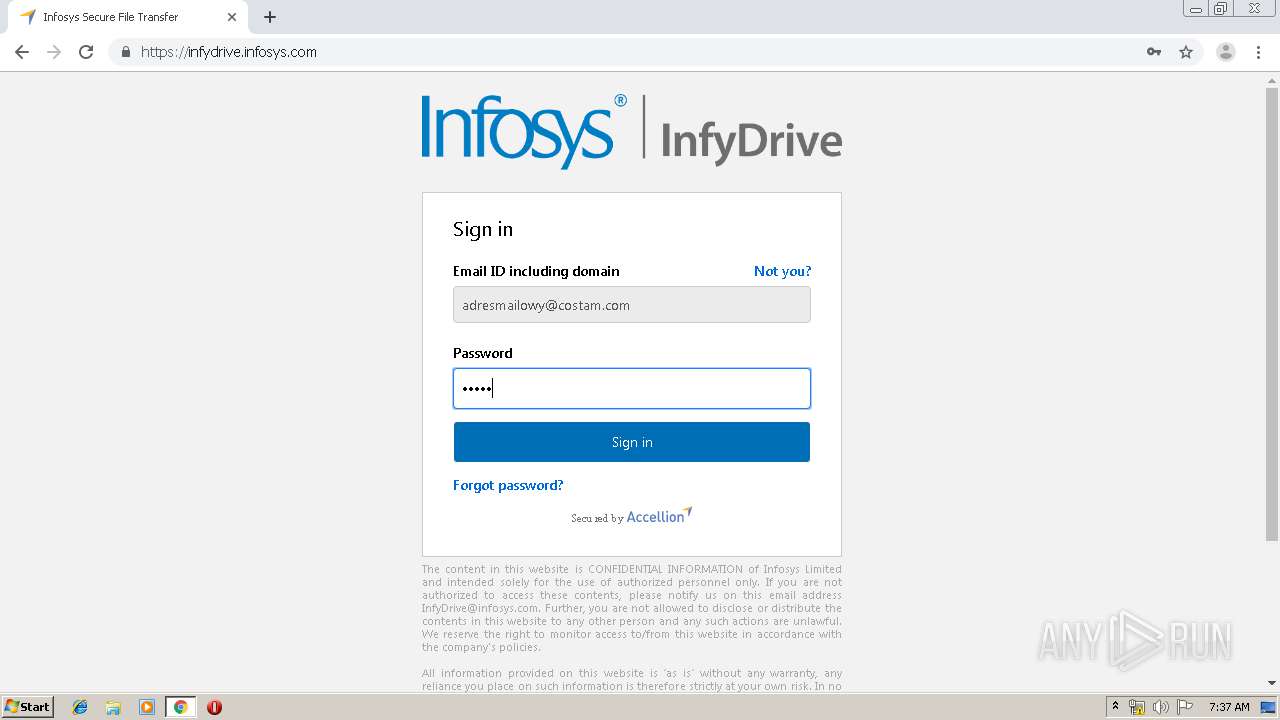Close the Infosys Secure File Transfer tab
The image size is (1280, 720).
[x=232, y=17]
